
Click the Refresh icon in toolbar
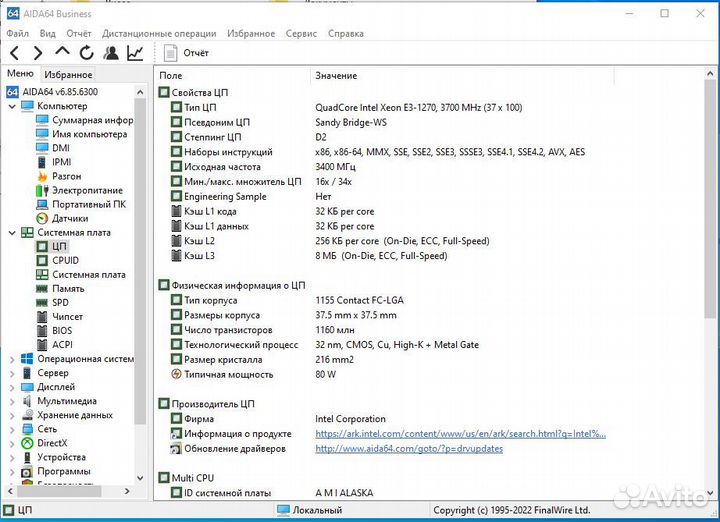(x=87, y=53)
